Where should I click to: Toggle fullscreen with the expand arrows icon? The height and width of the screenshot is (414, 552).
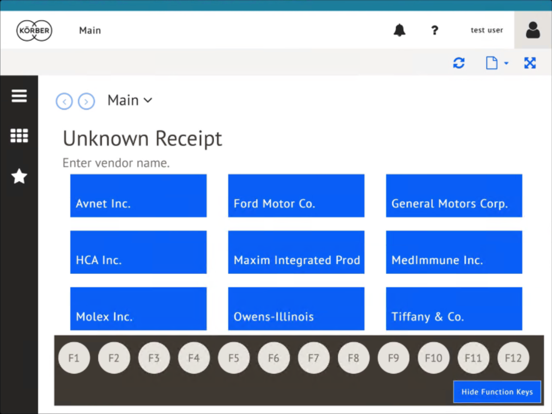[x=530, y=63]
